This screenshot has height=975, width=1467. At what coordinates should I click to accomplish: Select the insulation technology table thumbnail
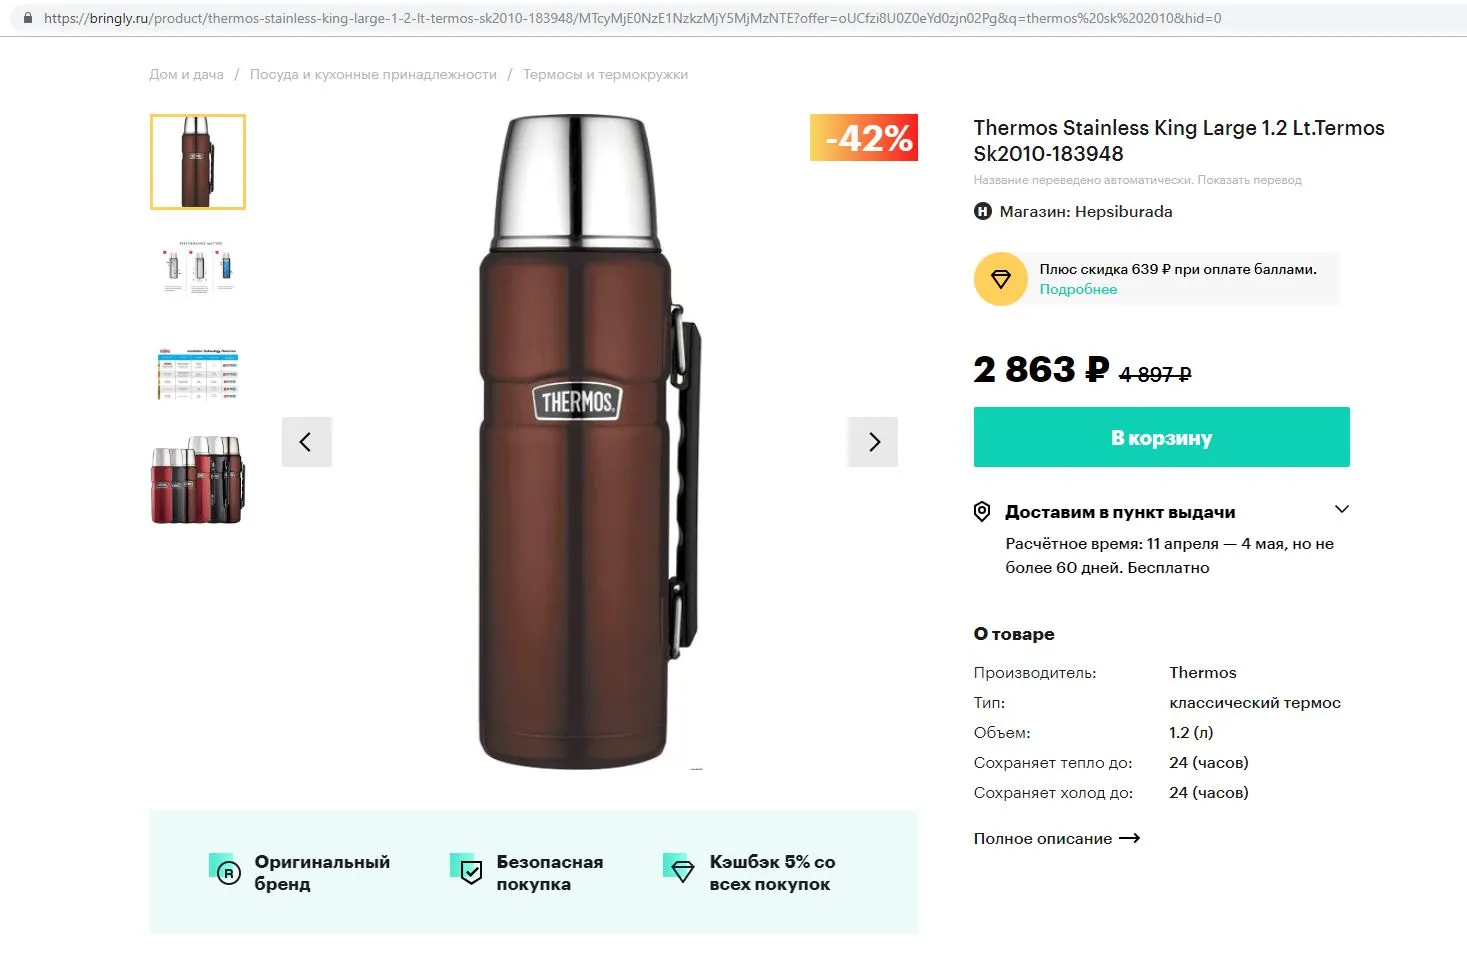click(198, 374)
